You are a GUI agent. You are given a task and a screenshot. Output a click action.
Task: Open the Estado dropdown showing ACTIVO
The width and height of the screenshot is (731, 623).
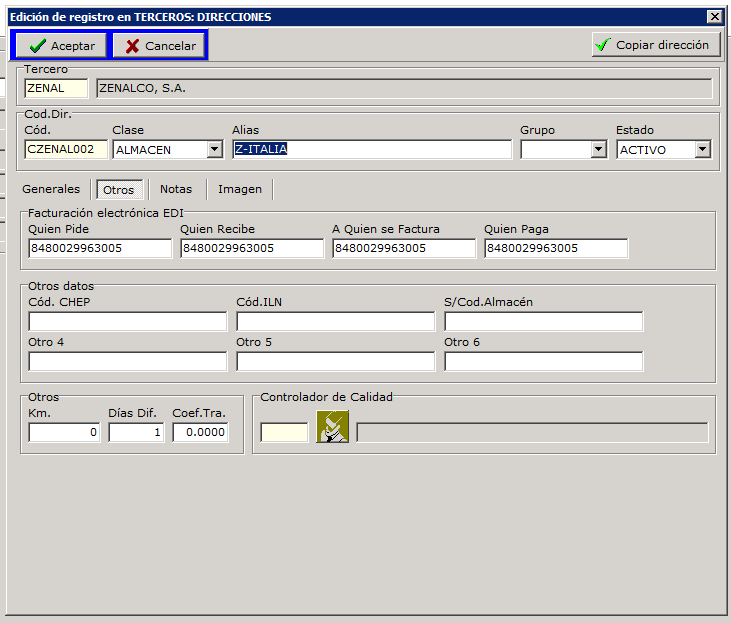coord(702,150)
